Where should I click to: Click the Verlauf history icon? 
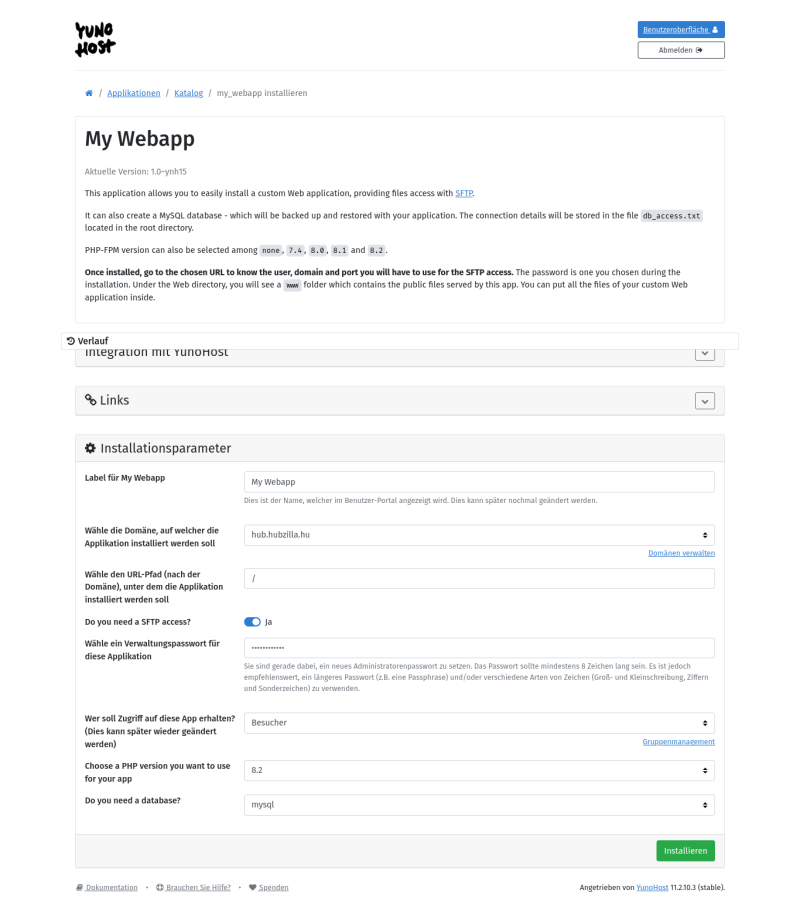(x=71, y=341)
